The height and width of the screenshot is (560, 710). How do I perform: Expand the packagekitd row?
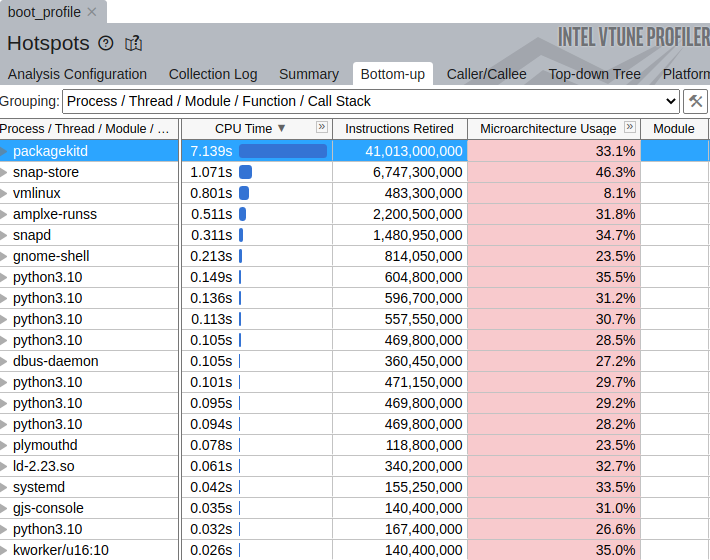pos(4,151)
